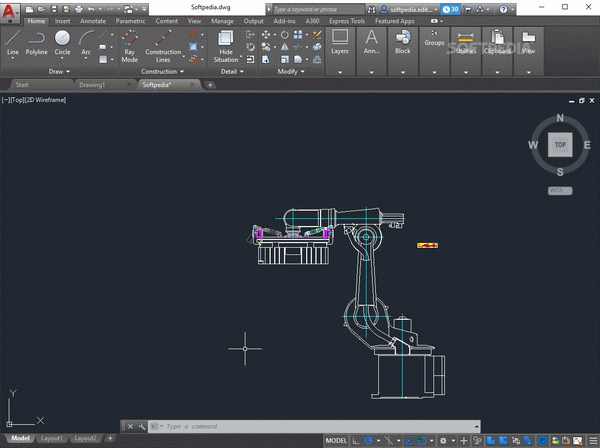600x448 pixels.
Task: Save the drawing using the floppy disk icon
Action: (54, 9)
